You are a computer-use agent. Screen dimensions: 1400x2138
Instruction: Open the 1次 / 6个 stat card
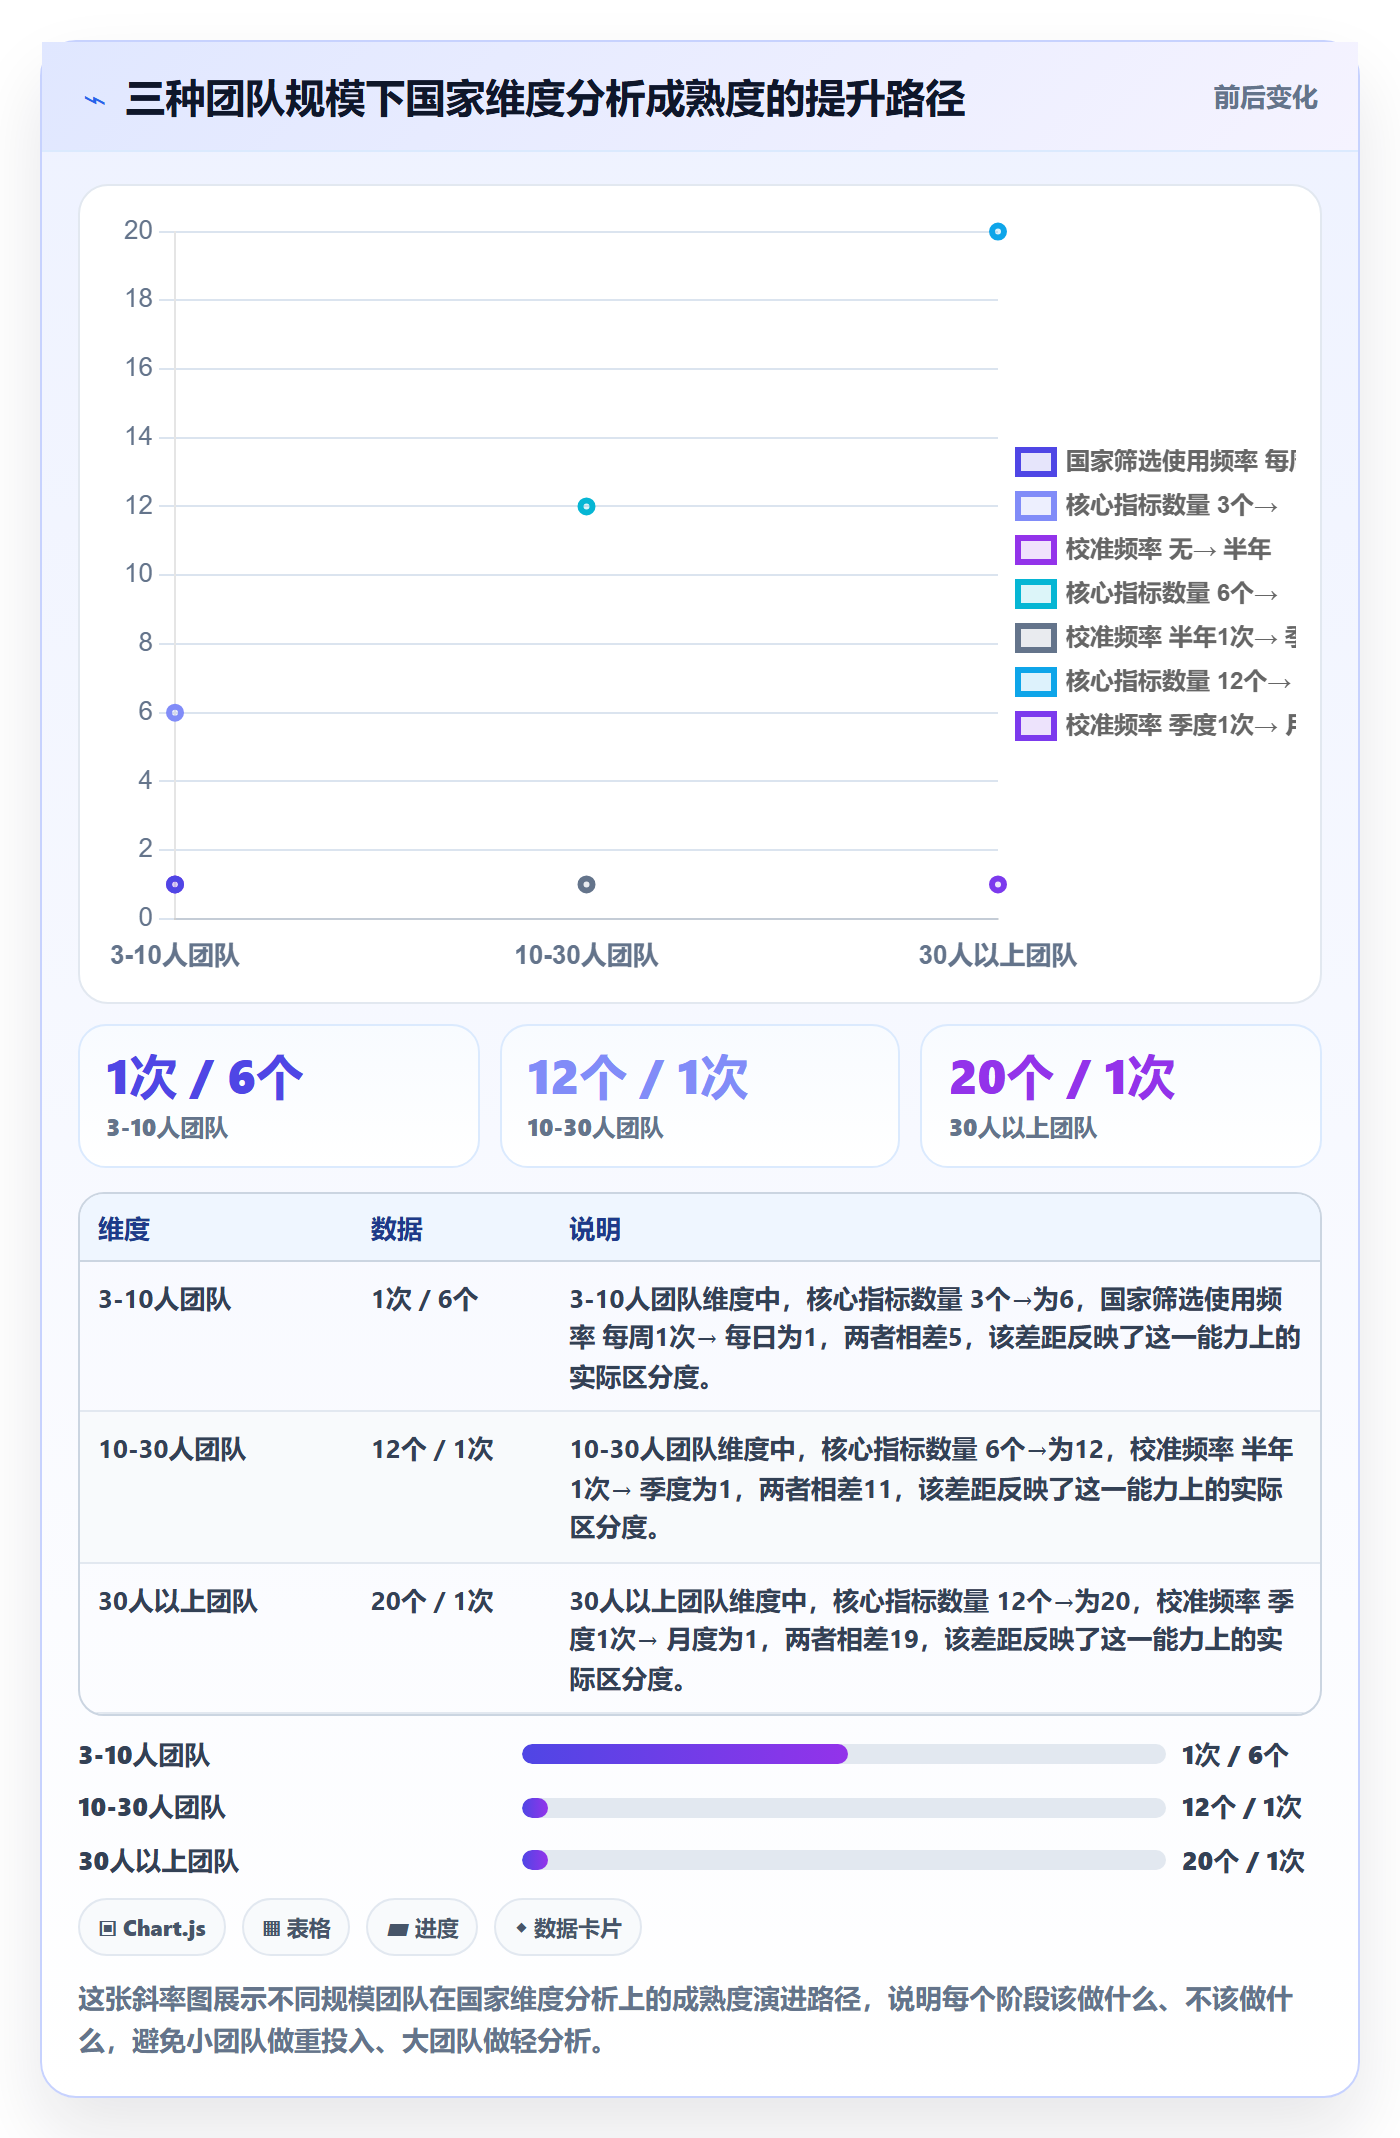(279, 1096)
